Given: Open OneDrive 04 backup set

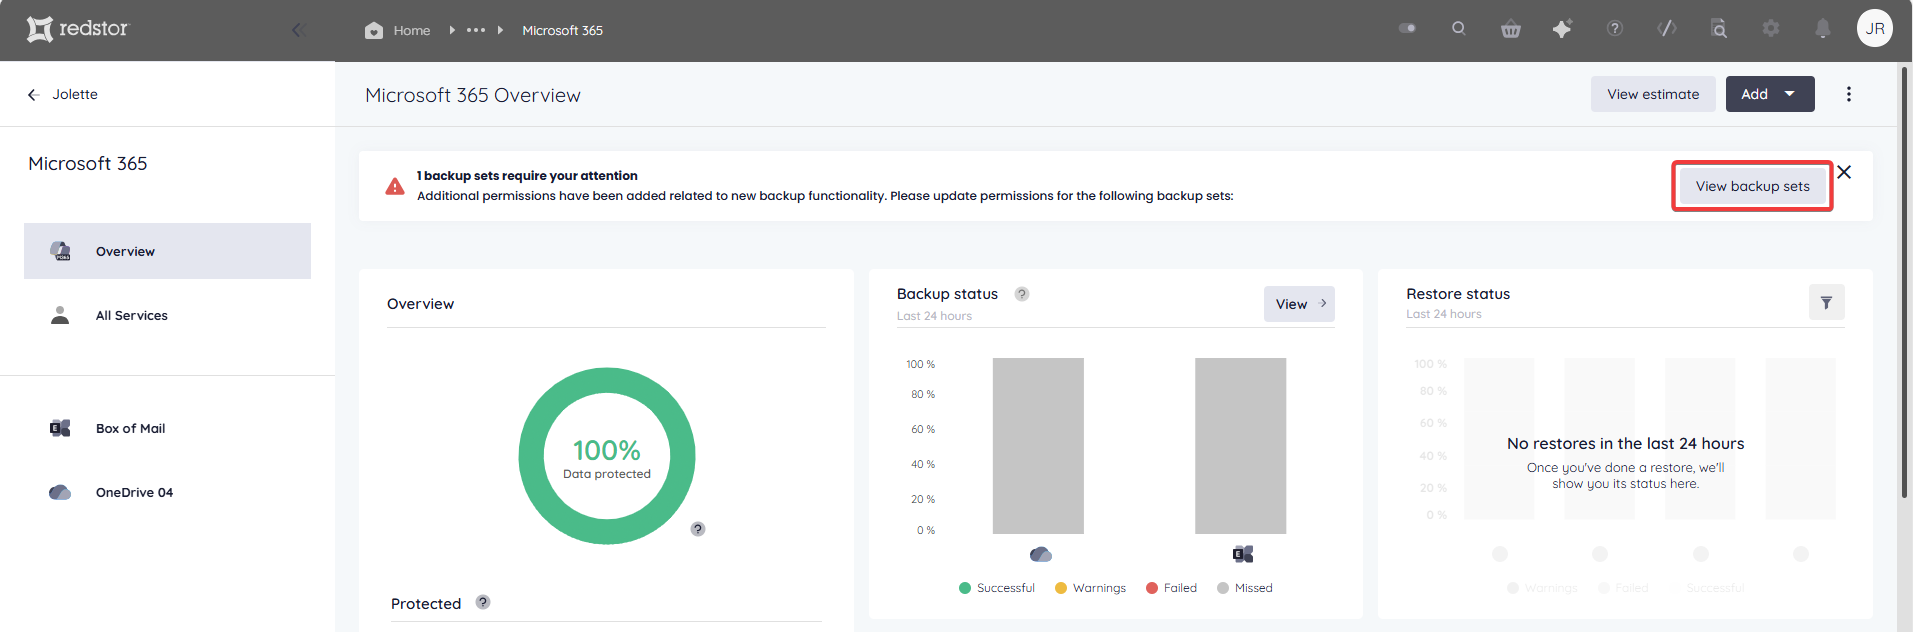Looking at the screenshot, I should [x=167, y=492].
